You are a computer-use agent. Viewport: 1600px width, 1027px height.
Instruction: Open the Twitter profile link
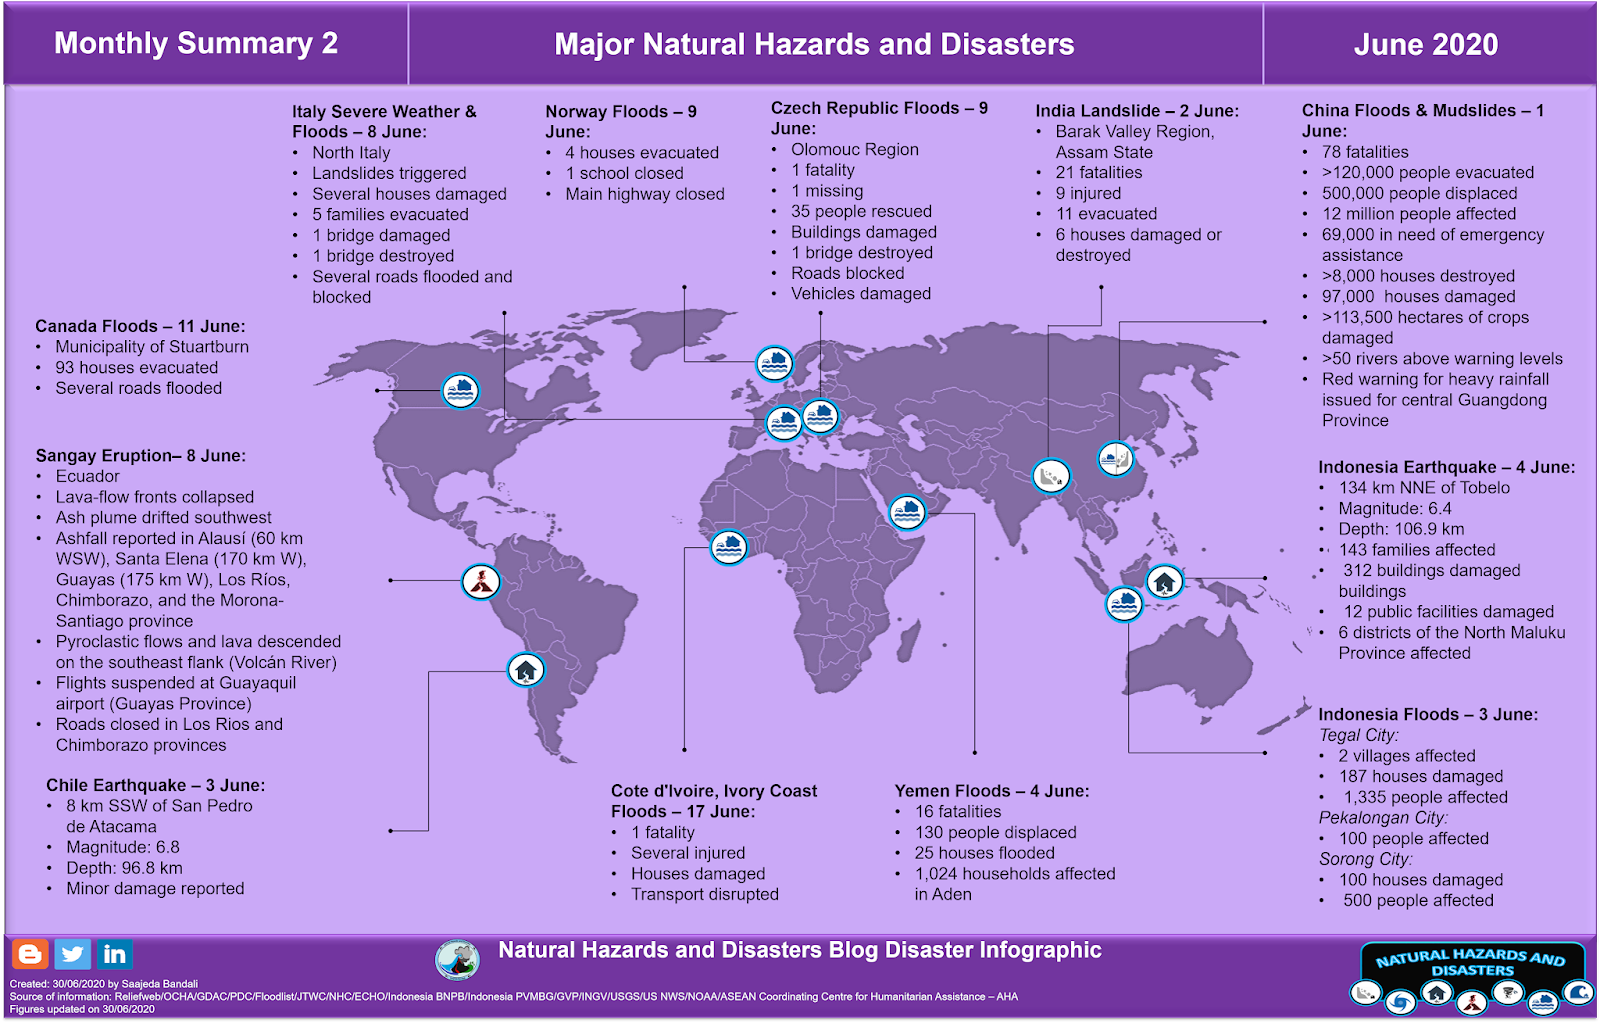(71, 954)
